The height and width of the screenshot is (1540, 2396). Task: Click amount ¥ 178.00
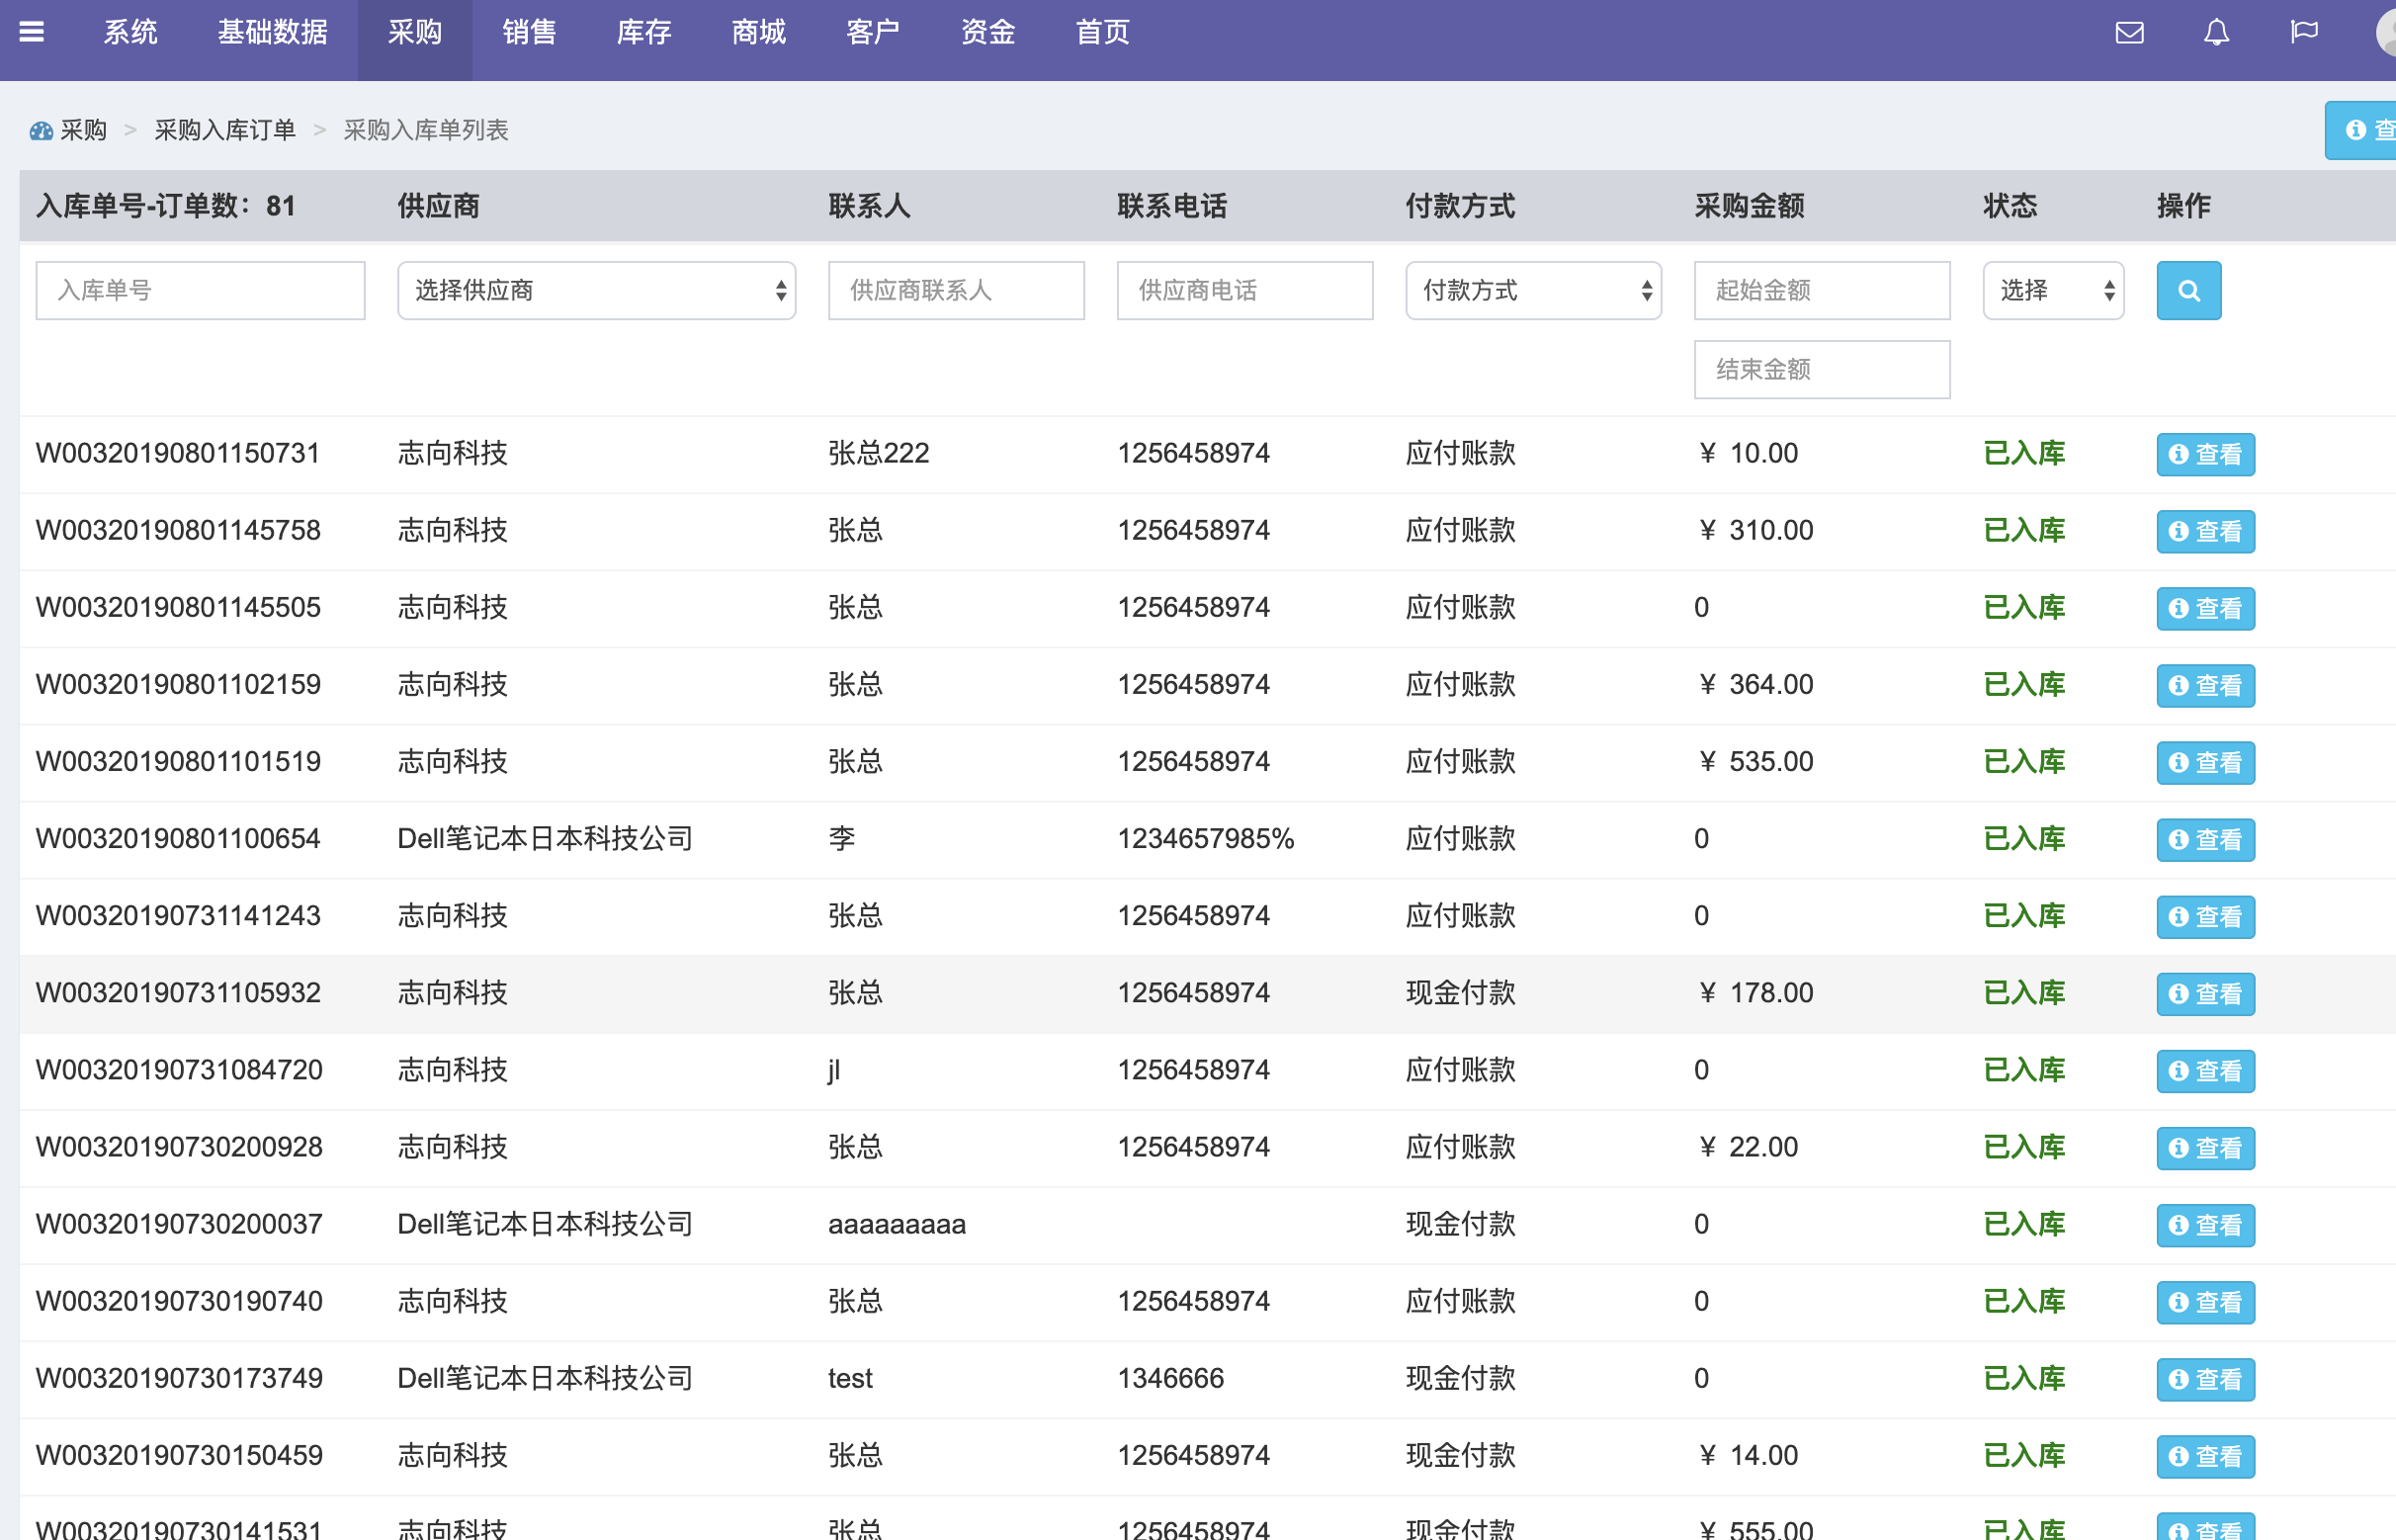click(x=1756, y=993)
